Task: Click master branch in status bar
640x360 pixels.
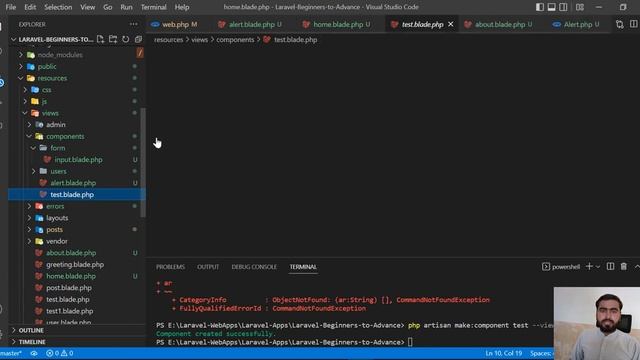Action: point(11,353)
